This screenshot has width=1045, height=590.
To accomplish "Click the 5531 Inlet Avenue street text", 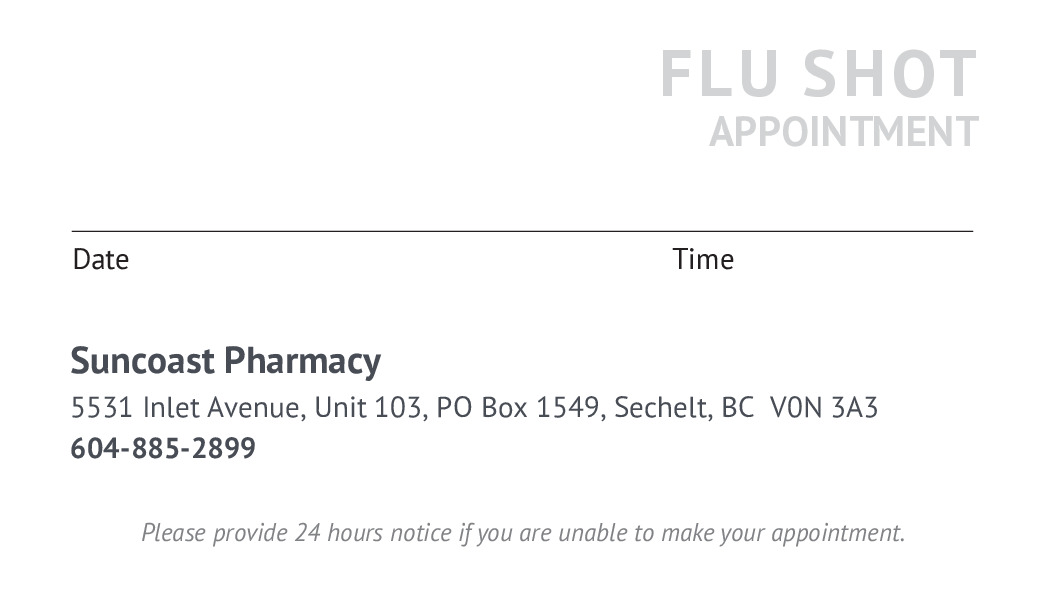I will click(x=186, y=408).
